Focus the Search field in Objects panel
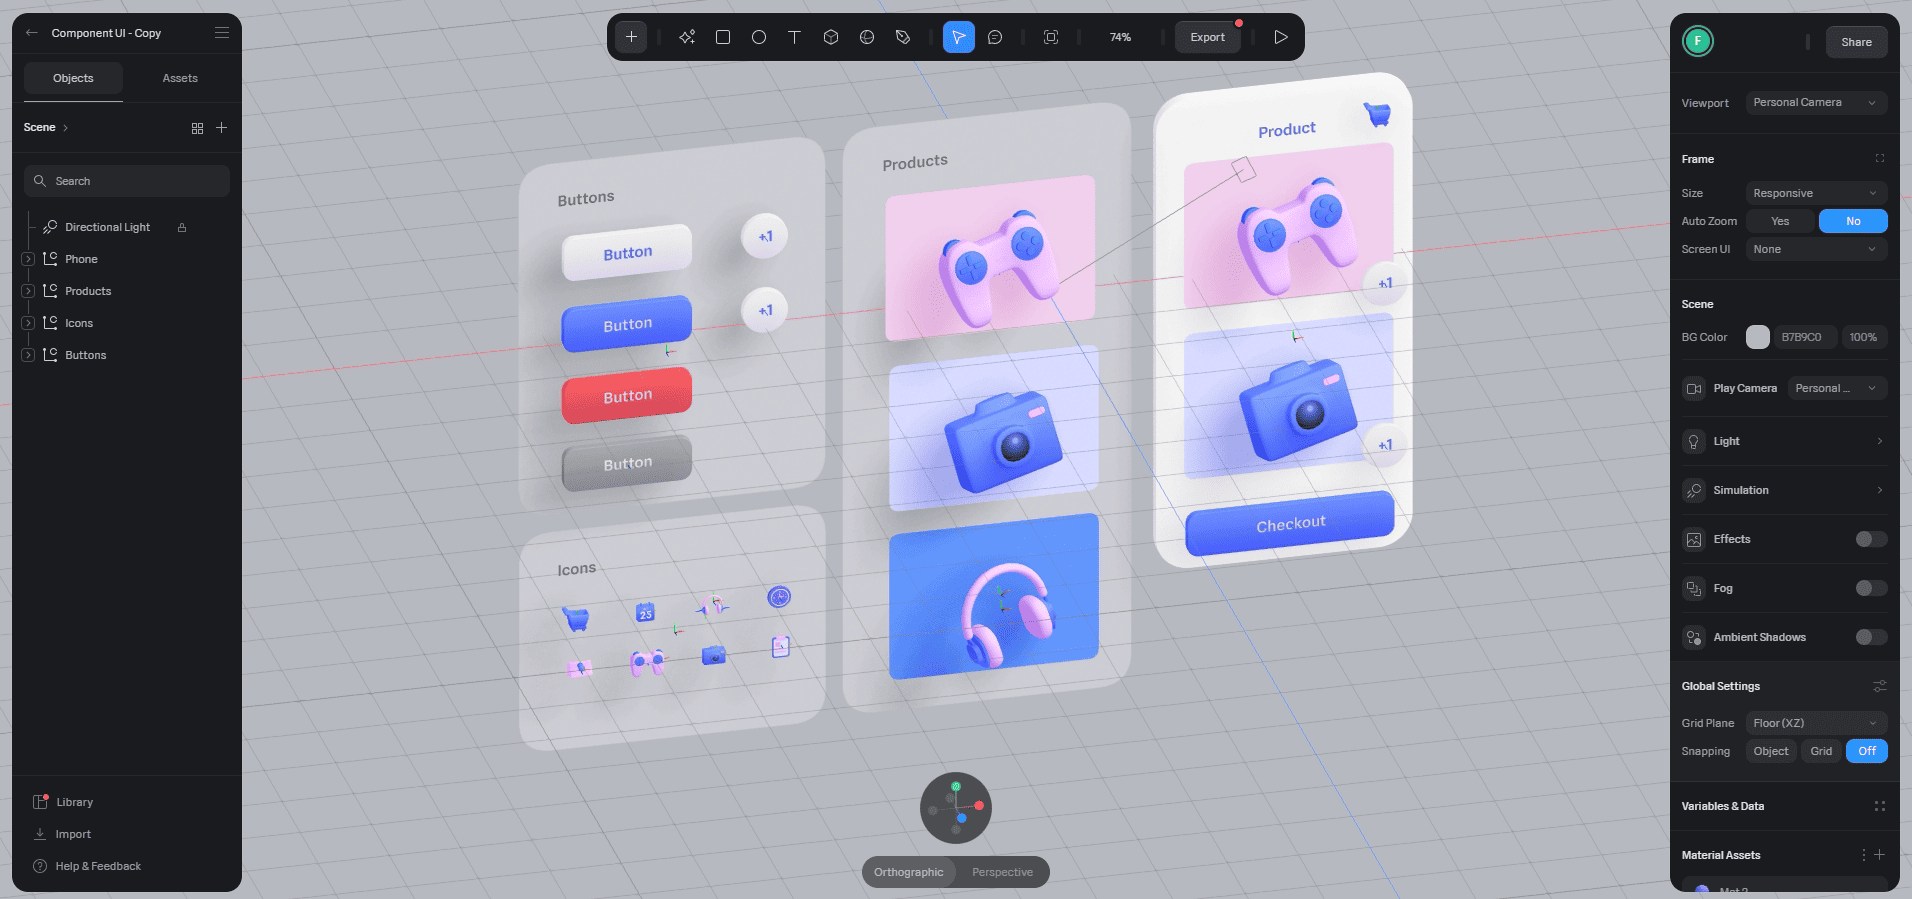This screenshot has height=899, width=1912. pyautogui.click(x=127, y=181)
